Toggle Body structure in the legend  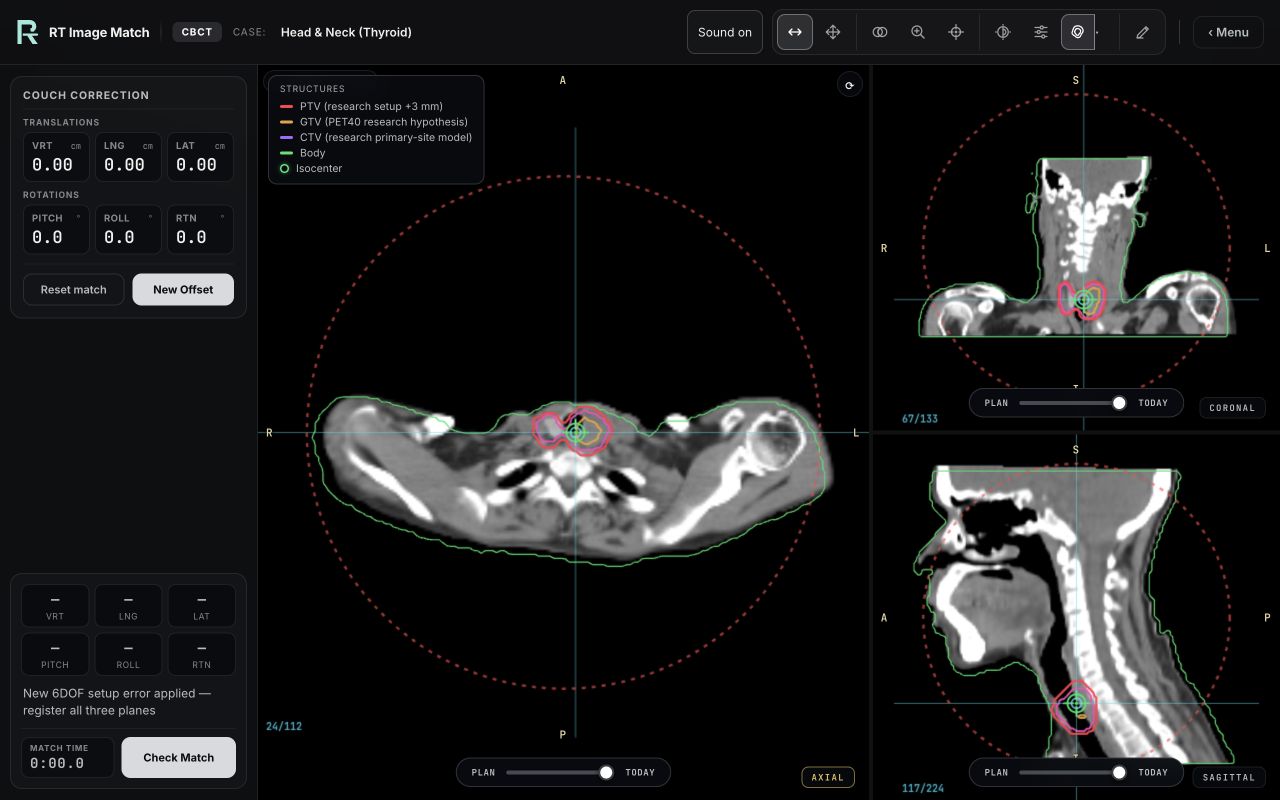tap(376, 153)
